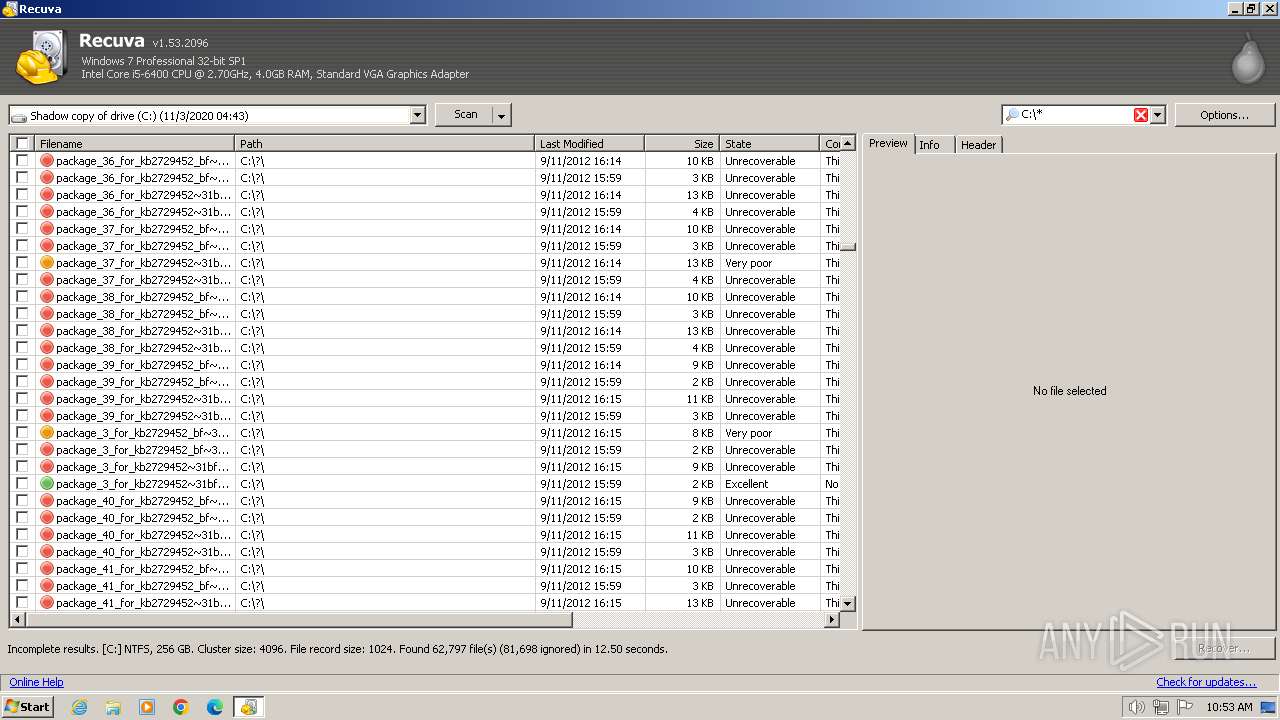1280x720 pixels.
Task: Check the package_40 9 KB file
Action: (x=22, y=501)
